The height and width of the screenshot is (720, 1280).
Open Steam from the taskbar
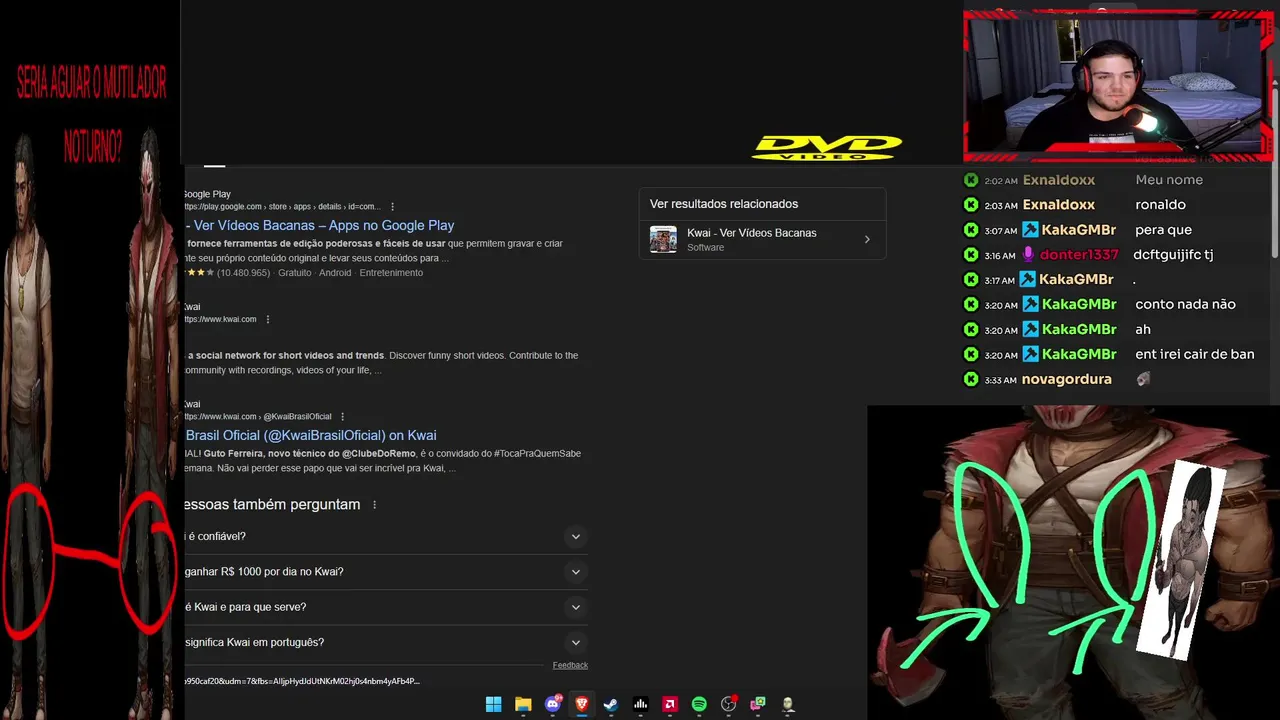[611, 704]
